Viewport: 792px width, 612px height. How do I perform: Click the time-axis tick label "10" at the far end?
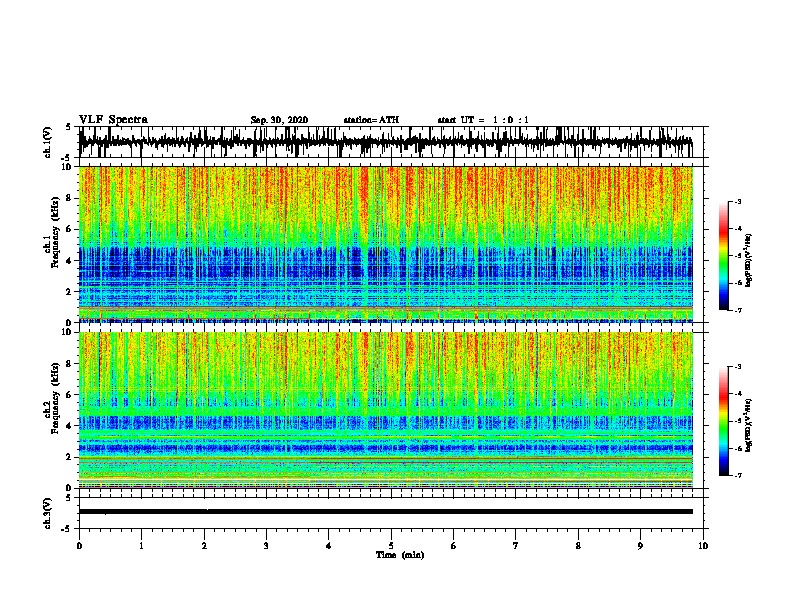pyautogui.click(x=703, y=546)
